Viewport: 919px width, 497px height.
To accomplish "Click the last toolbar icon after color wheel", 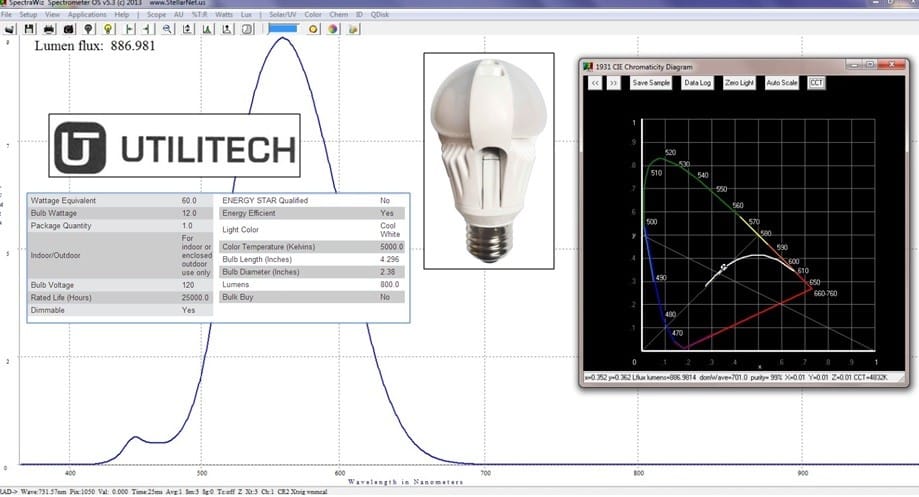I will (x=353, y=29).
